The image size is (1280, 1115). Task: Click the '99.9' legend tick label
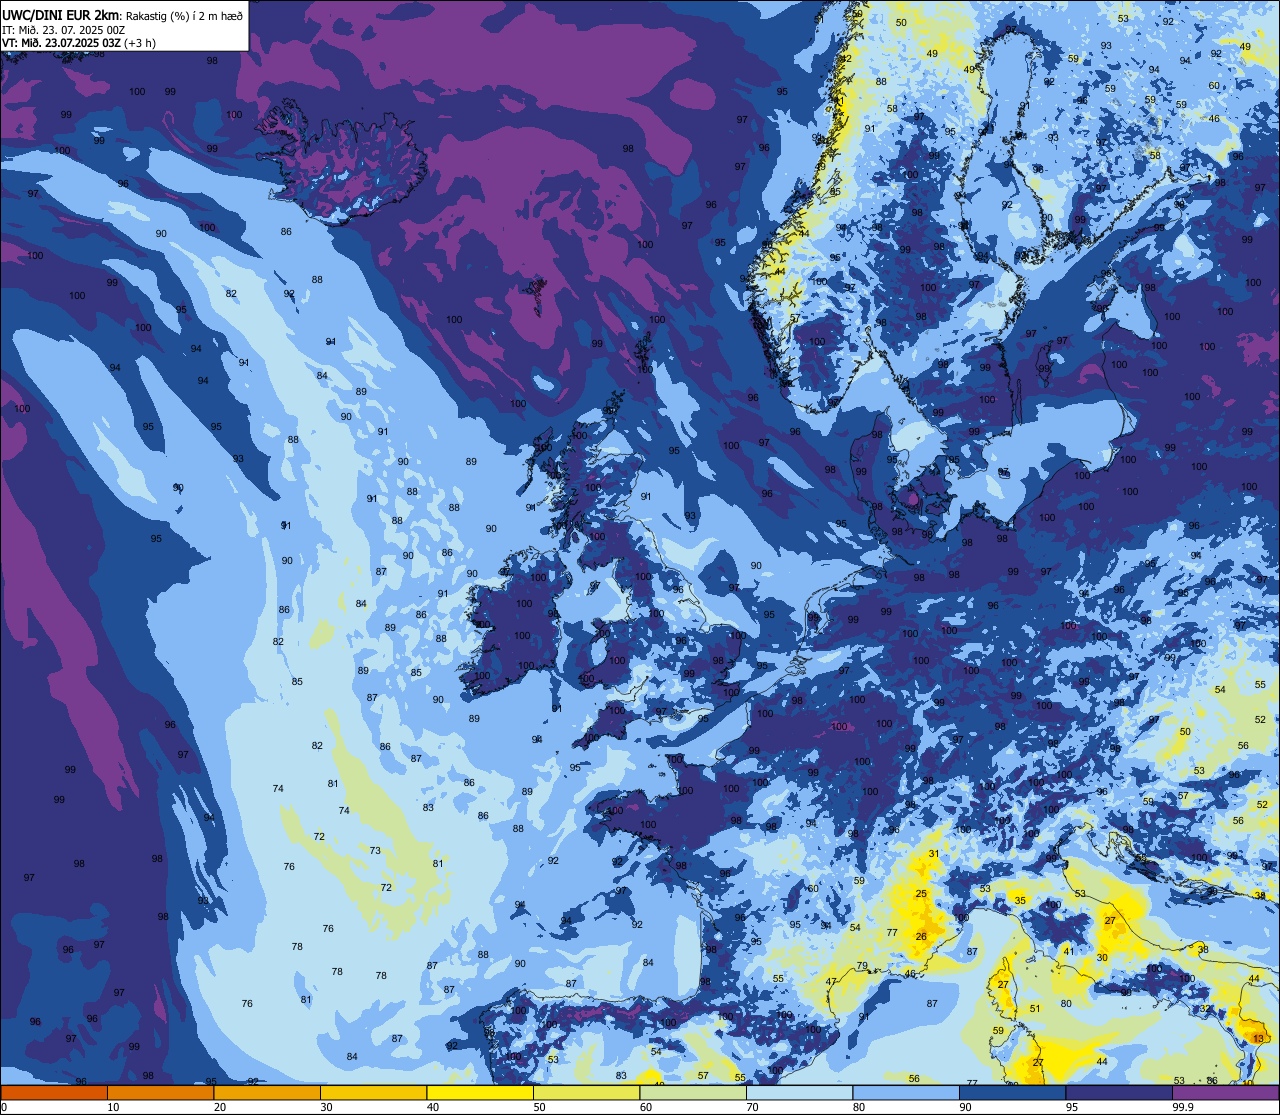pyautogui.click(x=1184, y=1107)
